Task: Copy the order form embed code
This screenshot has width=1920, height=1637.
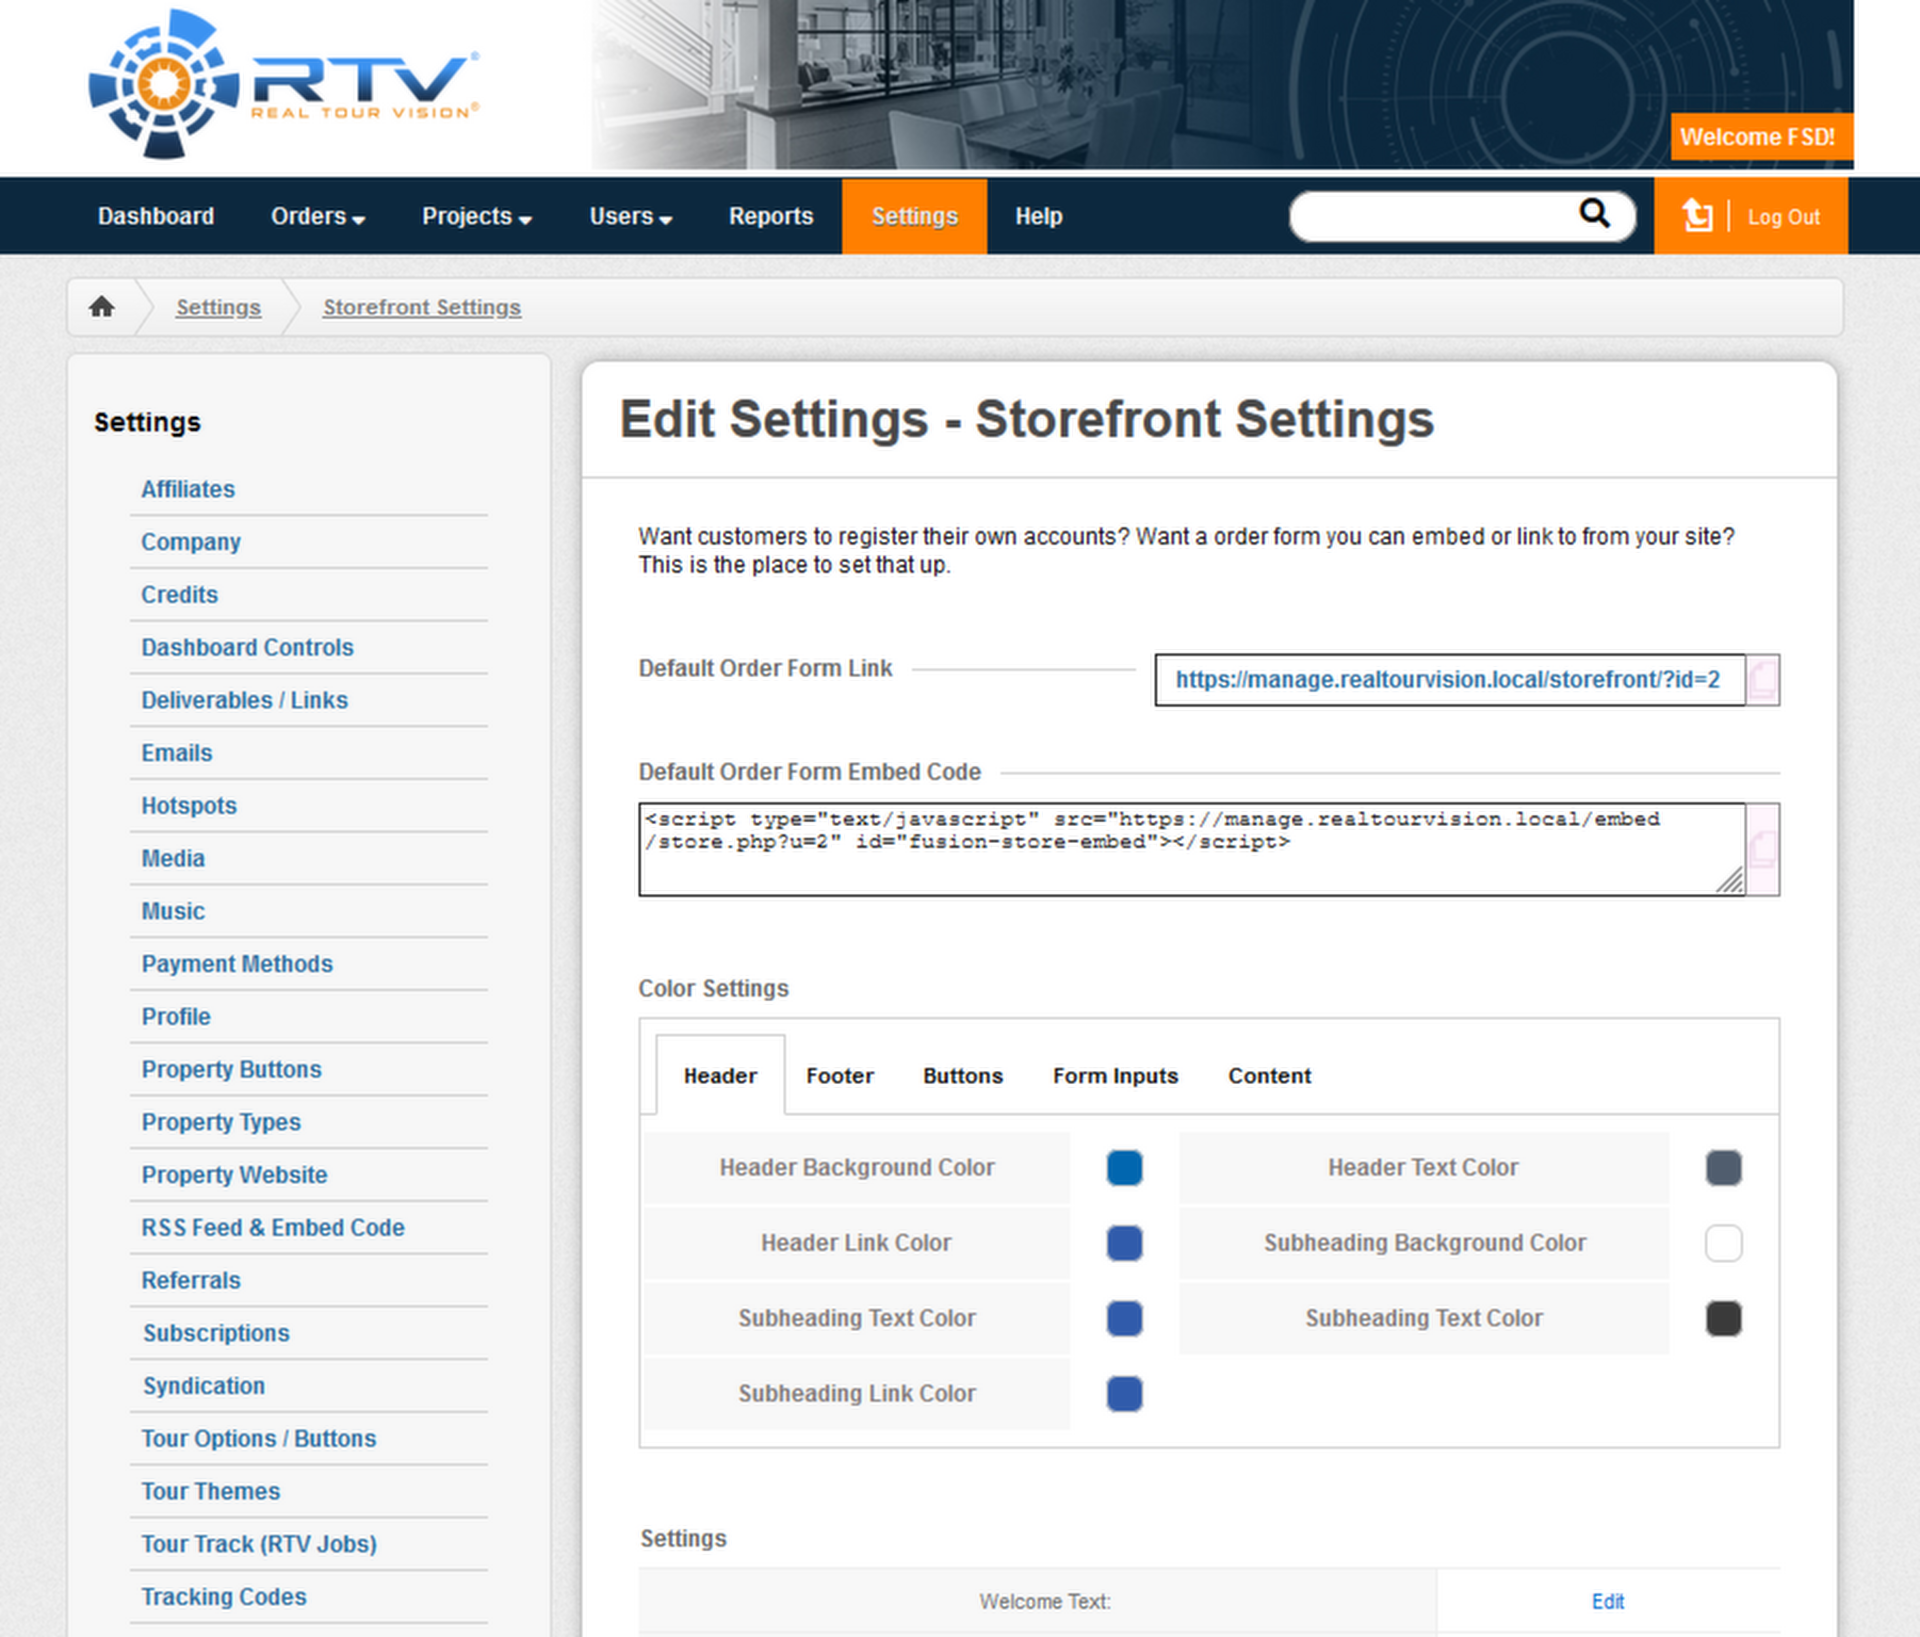Action: 1762,849
